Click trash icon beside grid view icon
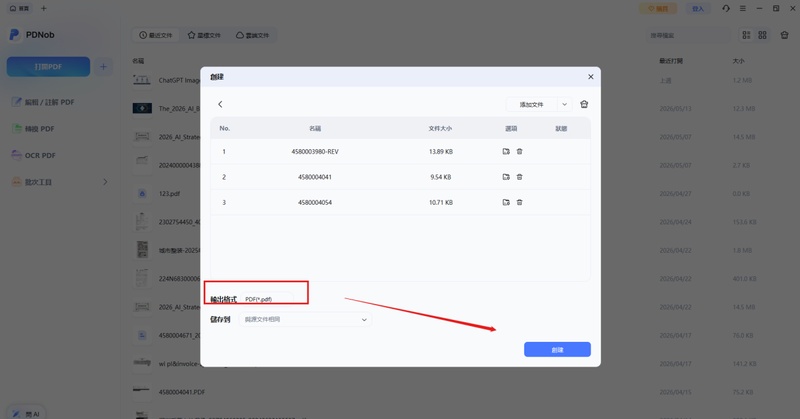 pos(784,35)
